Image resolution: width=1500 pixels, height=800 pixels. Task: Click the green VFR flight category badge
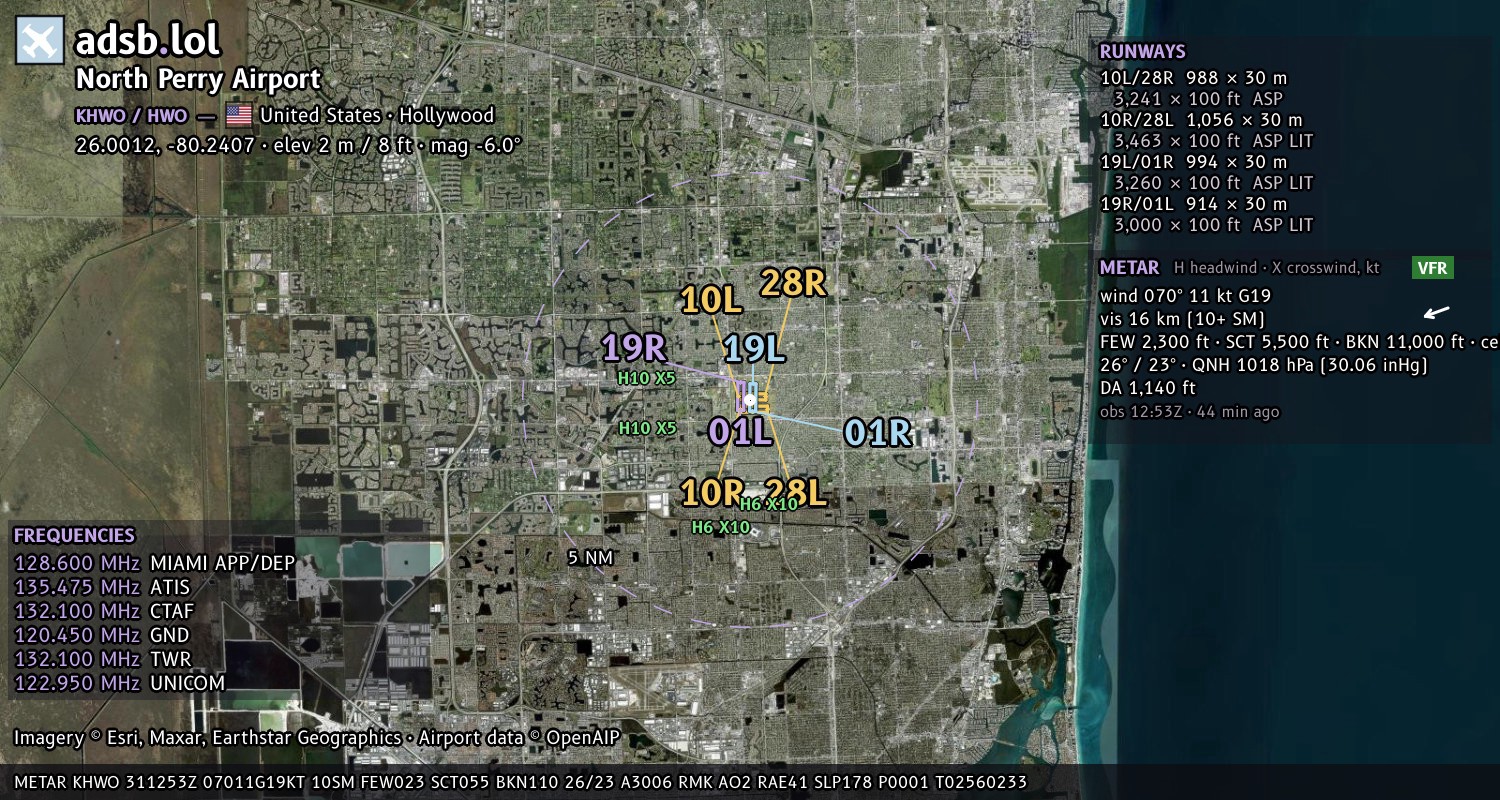[x=1433, y=267]
